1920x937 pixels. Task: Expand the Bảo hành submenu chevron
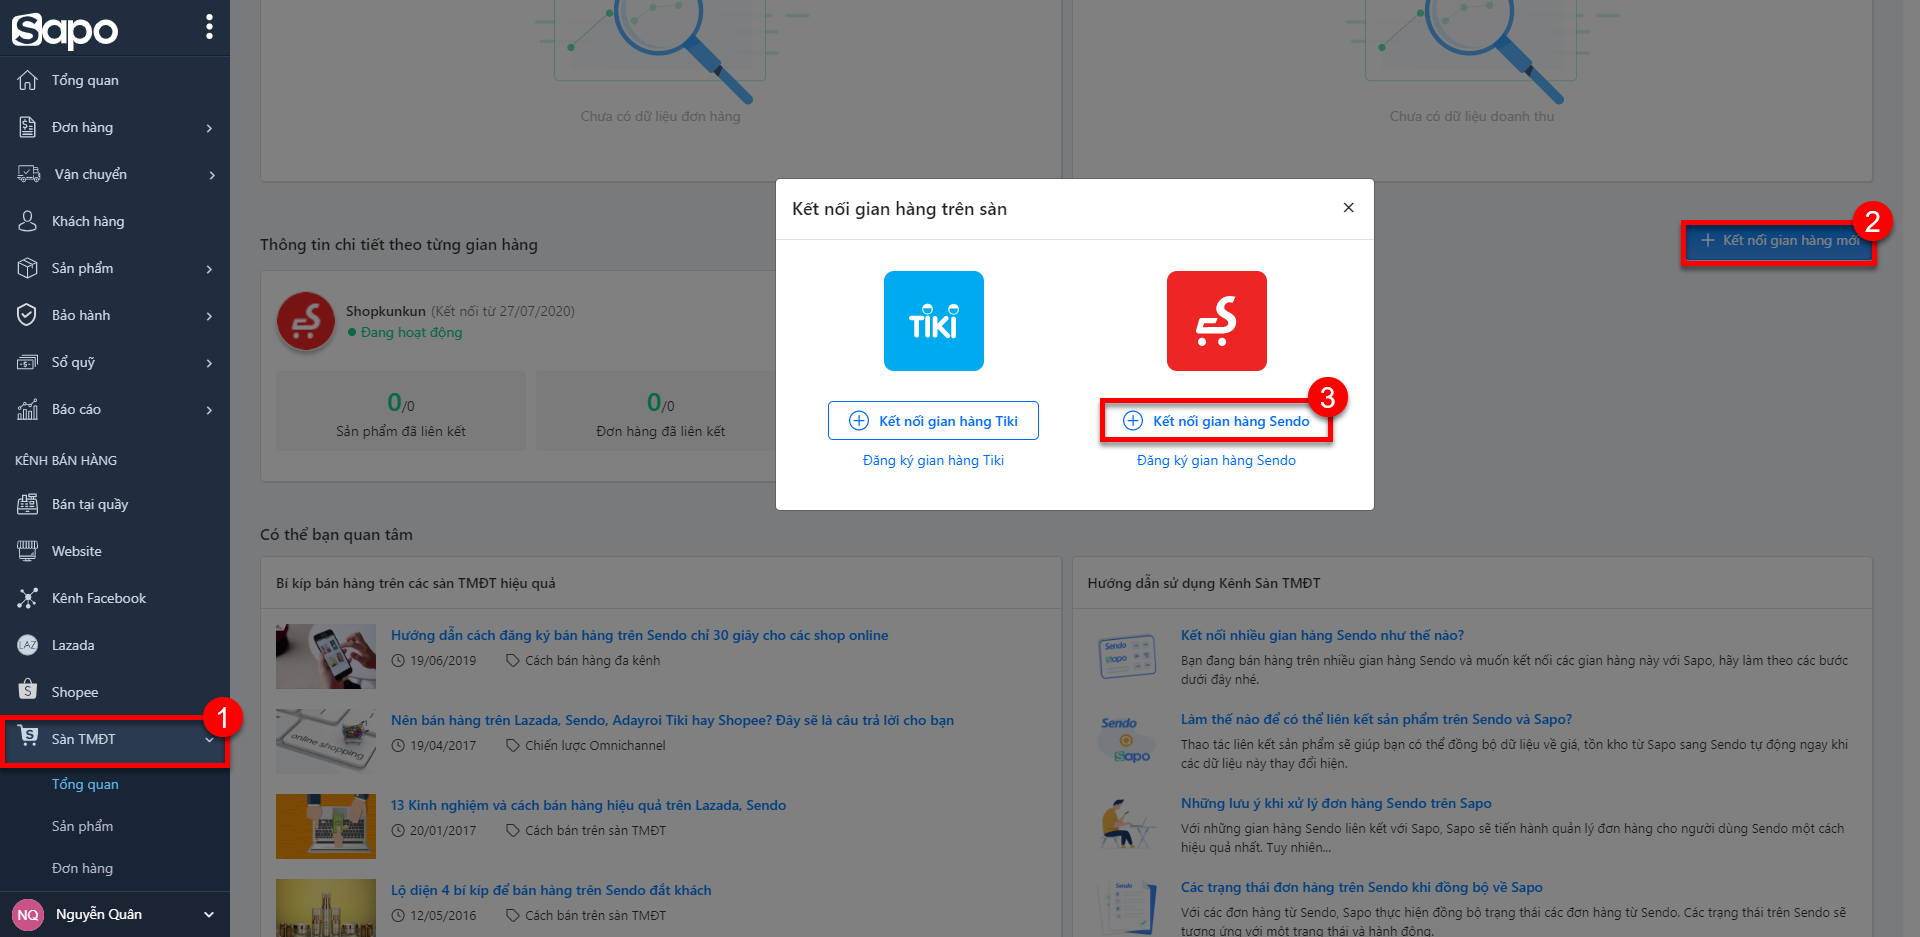[209, 316]
